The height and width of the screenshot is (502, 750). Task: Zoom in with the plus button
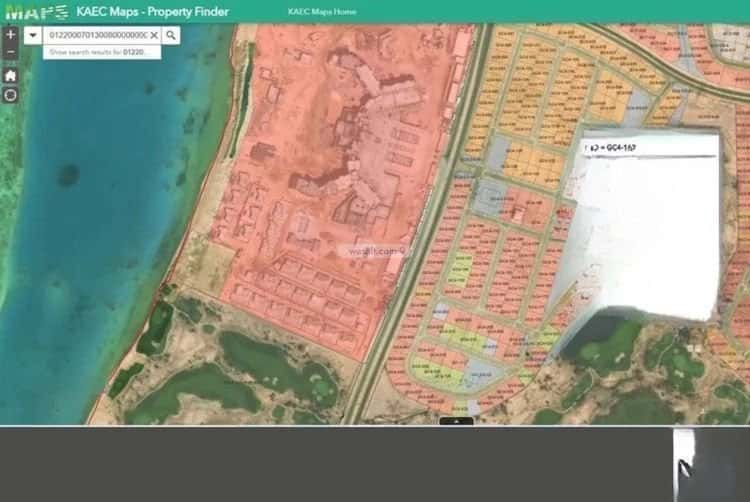click(x=11, y=34)
